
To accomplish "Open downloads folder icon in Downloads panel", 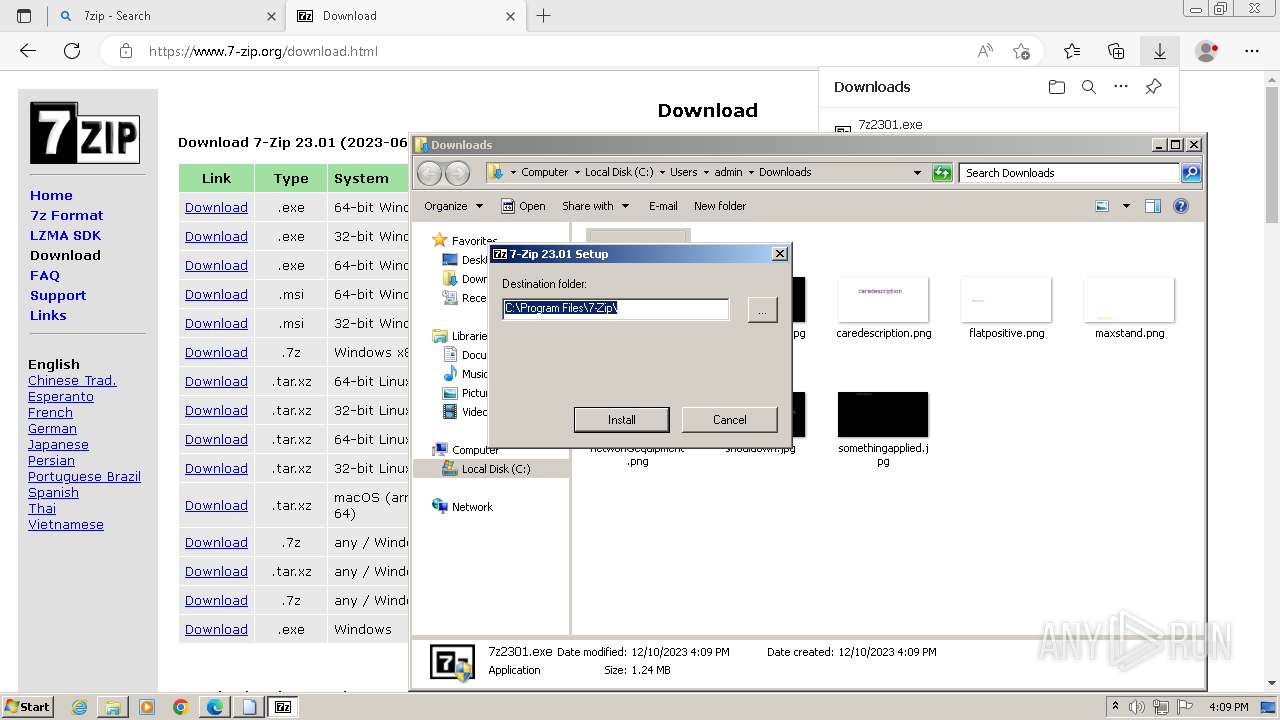I will tap(1057, 87).
